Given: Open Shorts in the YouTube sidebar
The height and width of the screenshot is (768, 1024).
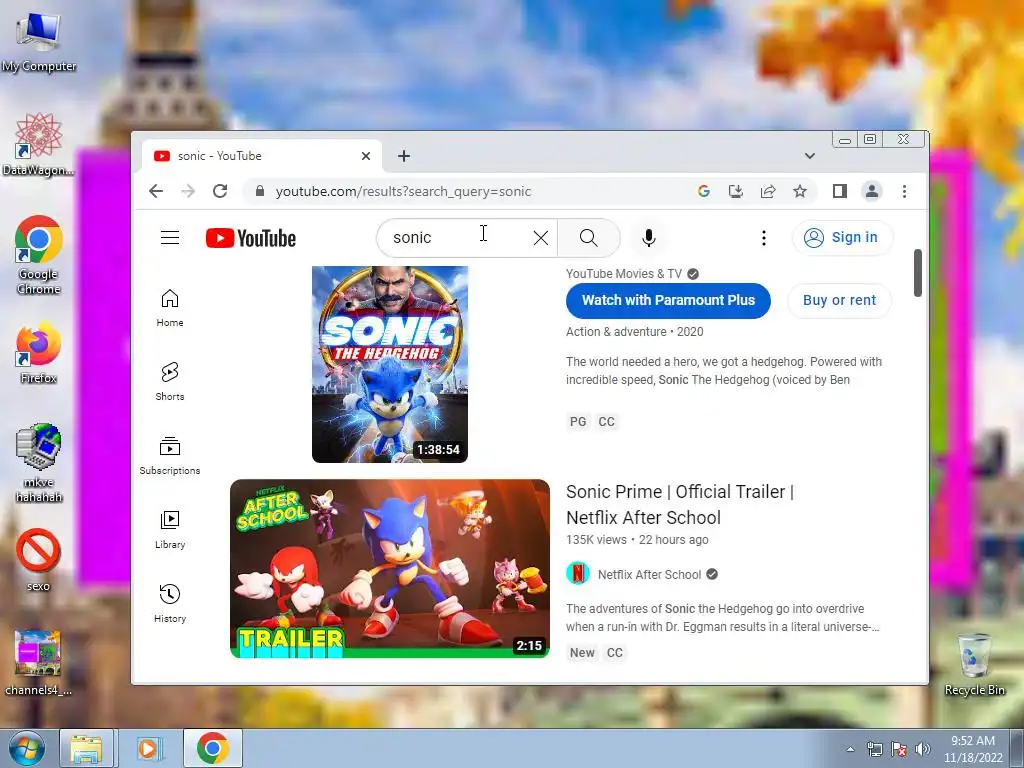Looking at the screenshot, I should pos(170,381).
